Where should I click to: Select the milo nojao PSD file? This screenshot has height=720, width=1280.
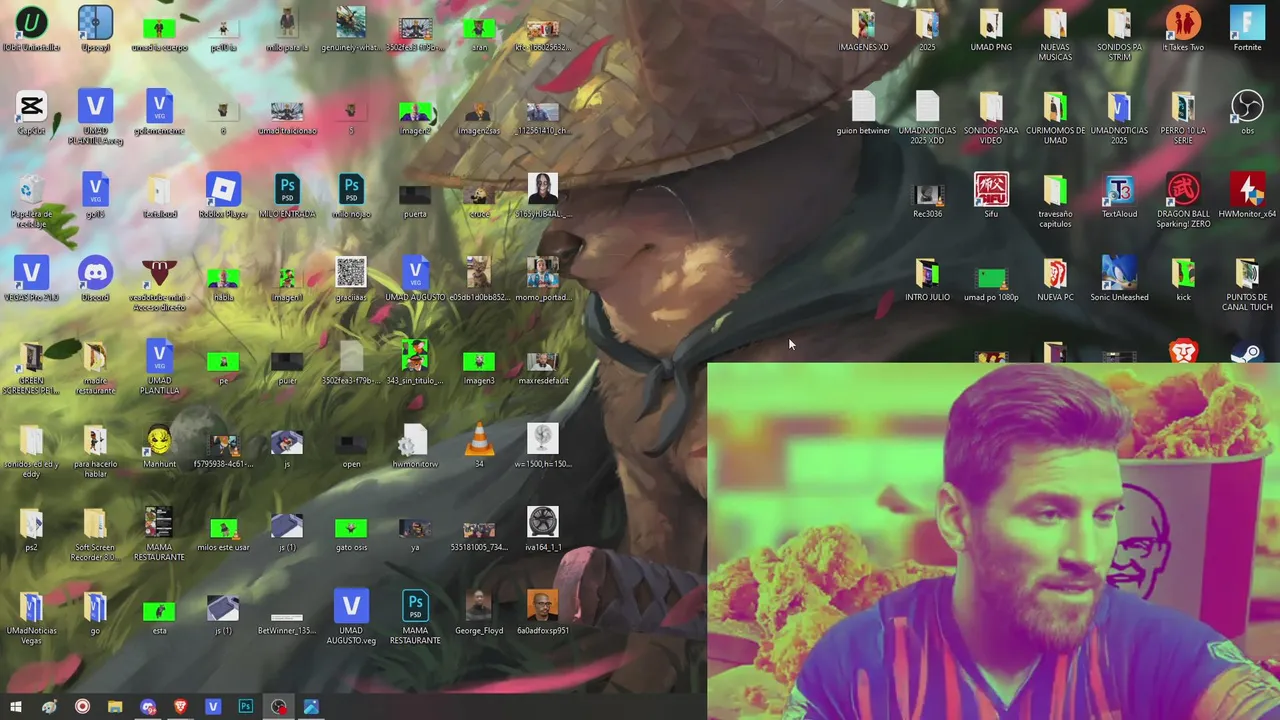tap(351, 196)
